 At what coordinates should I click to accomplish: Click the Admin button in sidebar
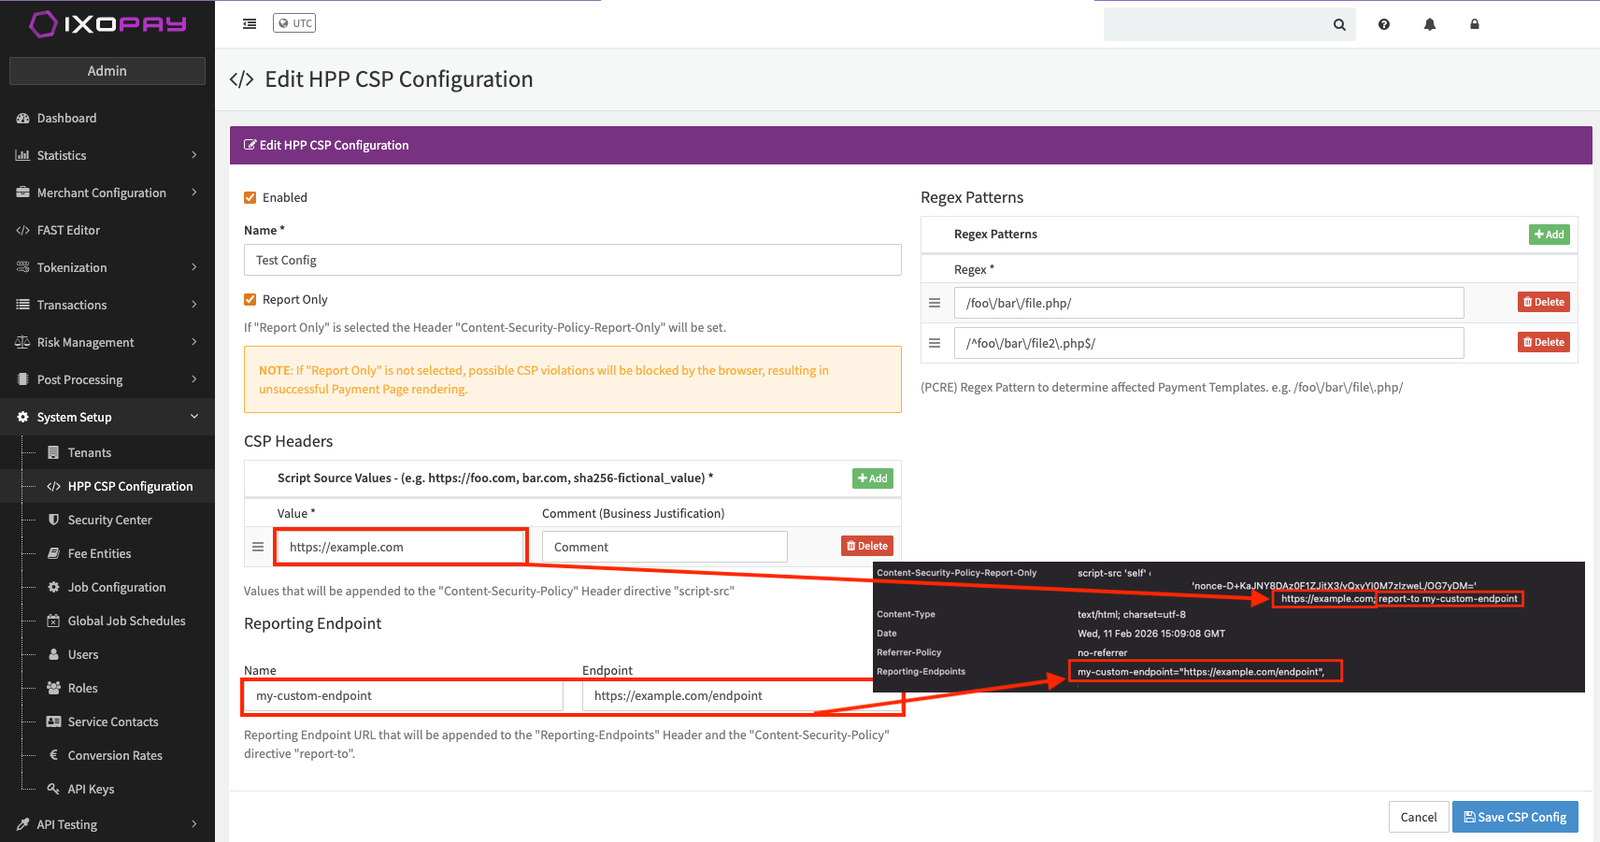point(107,71)
